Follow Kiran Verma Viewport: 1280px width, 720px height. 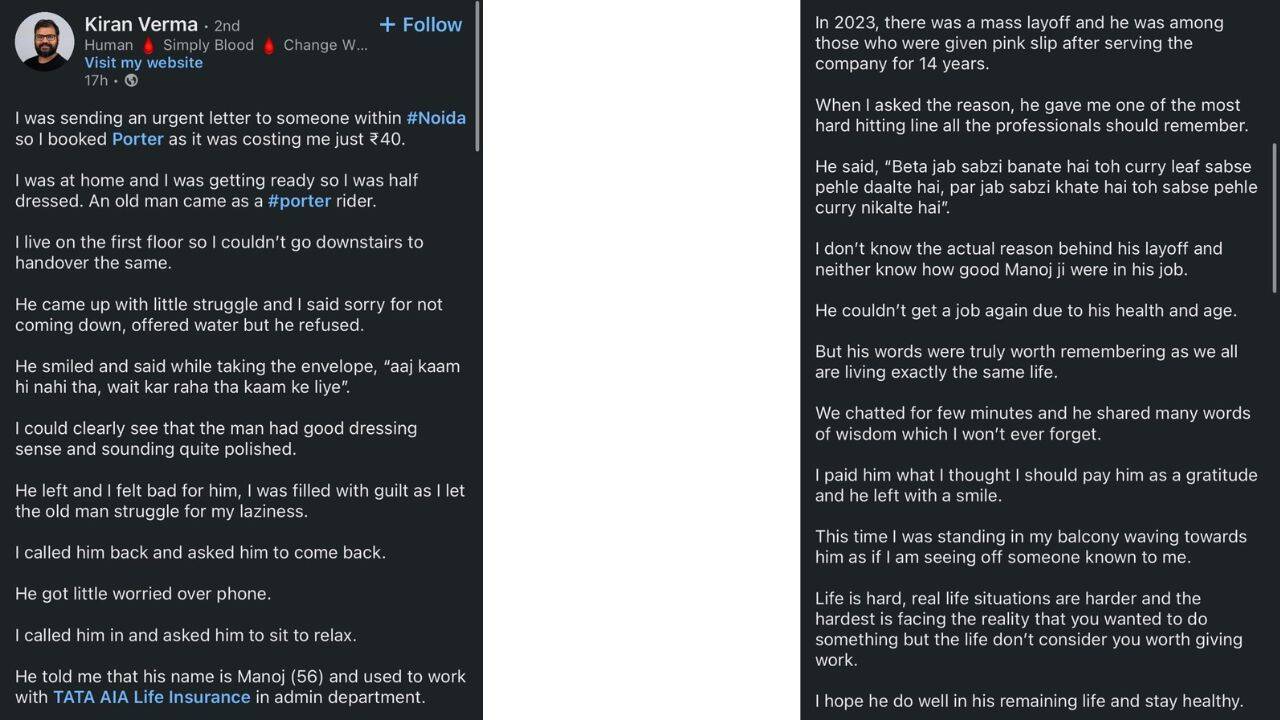420,25
